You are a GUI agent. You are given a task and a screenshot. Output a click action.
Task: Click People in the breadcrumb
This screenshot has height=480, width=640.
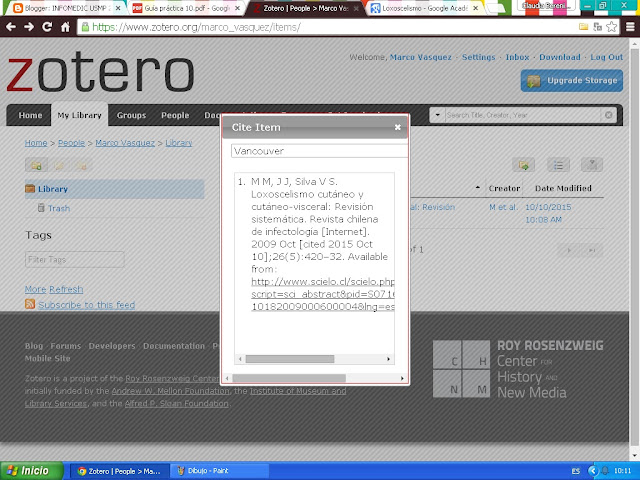coord(71,143)
